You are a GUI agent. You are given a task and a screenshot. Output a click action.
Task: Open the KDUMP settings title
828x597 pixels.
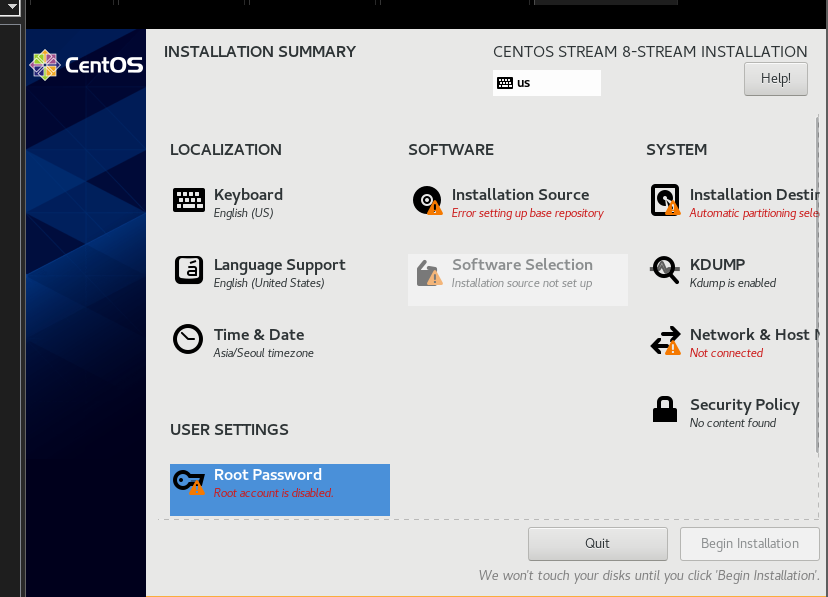pos(717,264)
